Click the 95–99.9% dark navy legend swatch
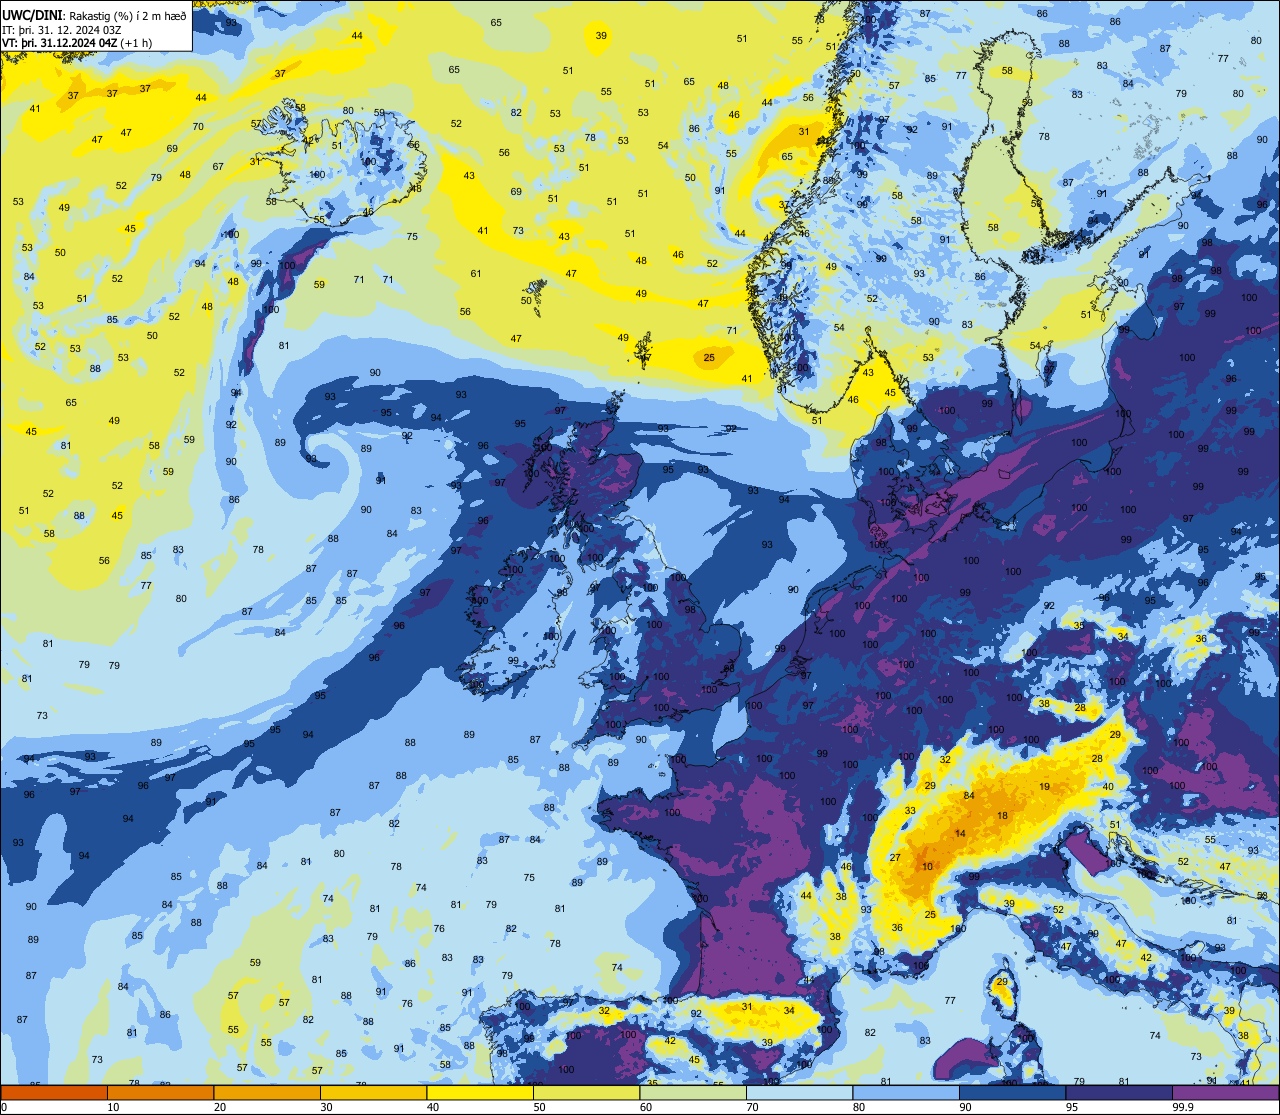Image resolution: width=1280 pixels, height=1115 pixels. coord(1119,1093)
